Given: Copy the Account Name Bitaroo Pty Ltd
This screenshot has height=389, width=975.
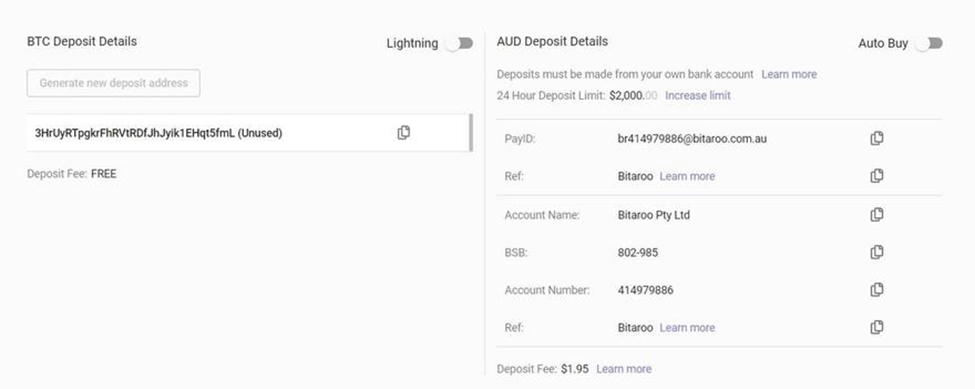Looking at the screenshot, I should tap(877, 215).
